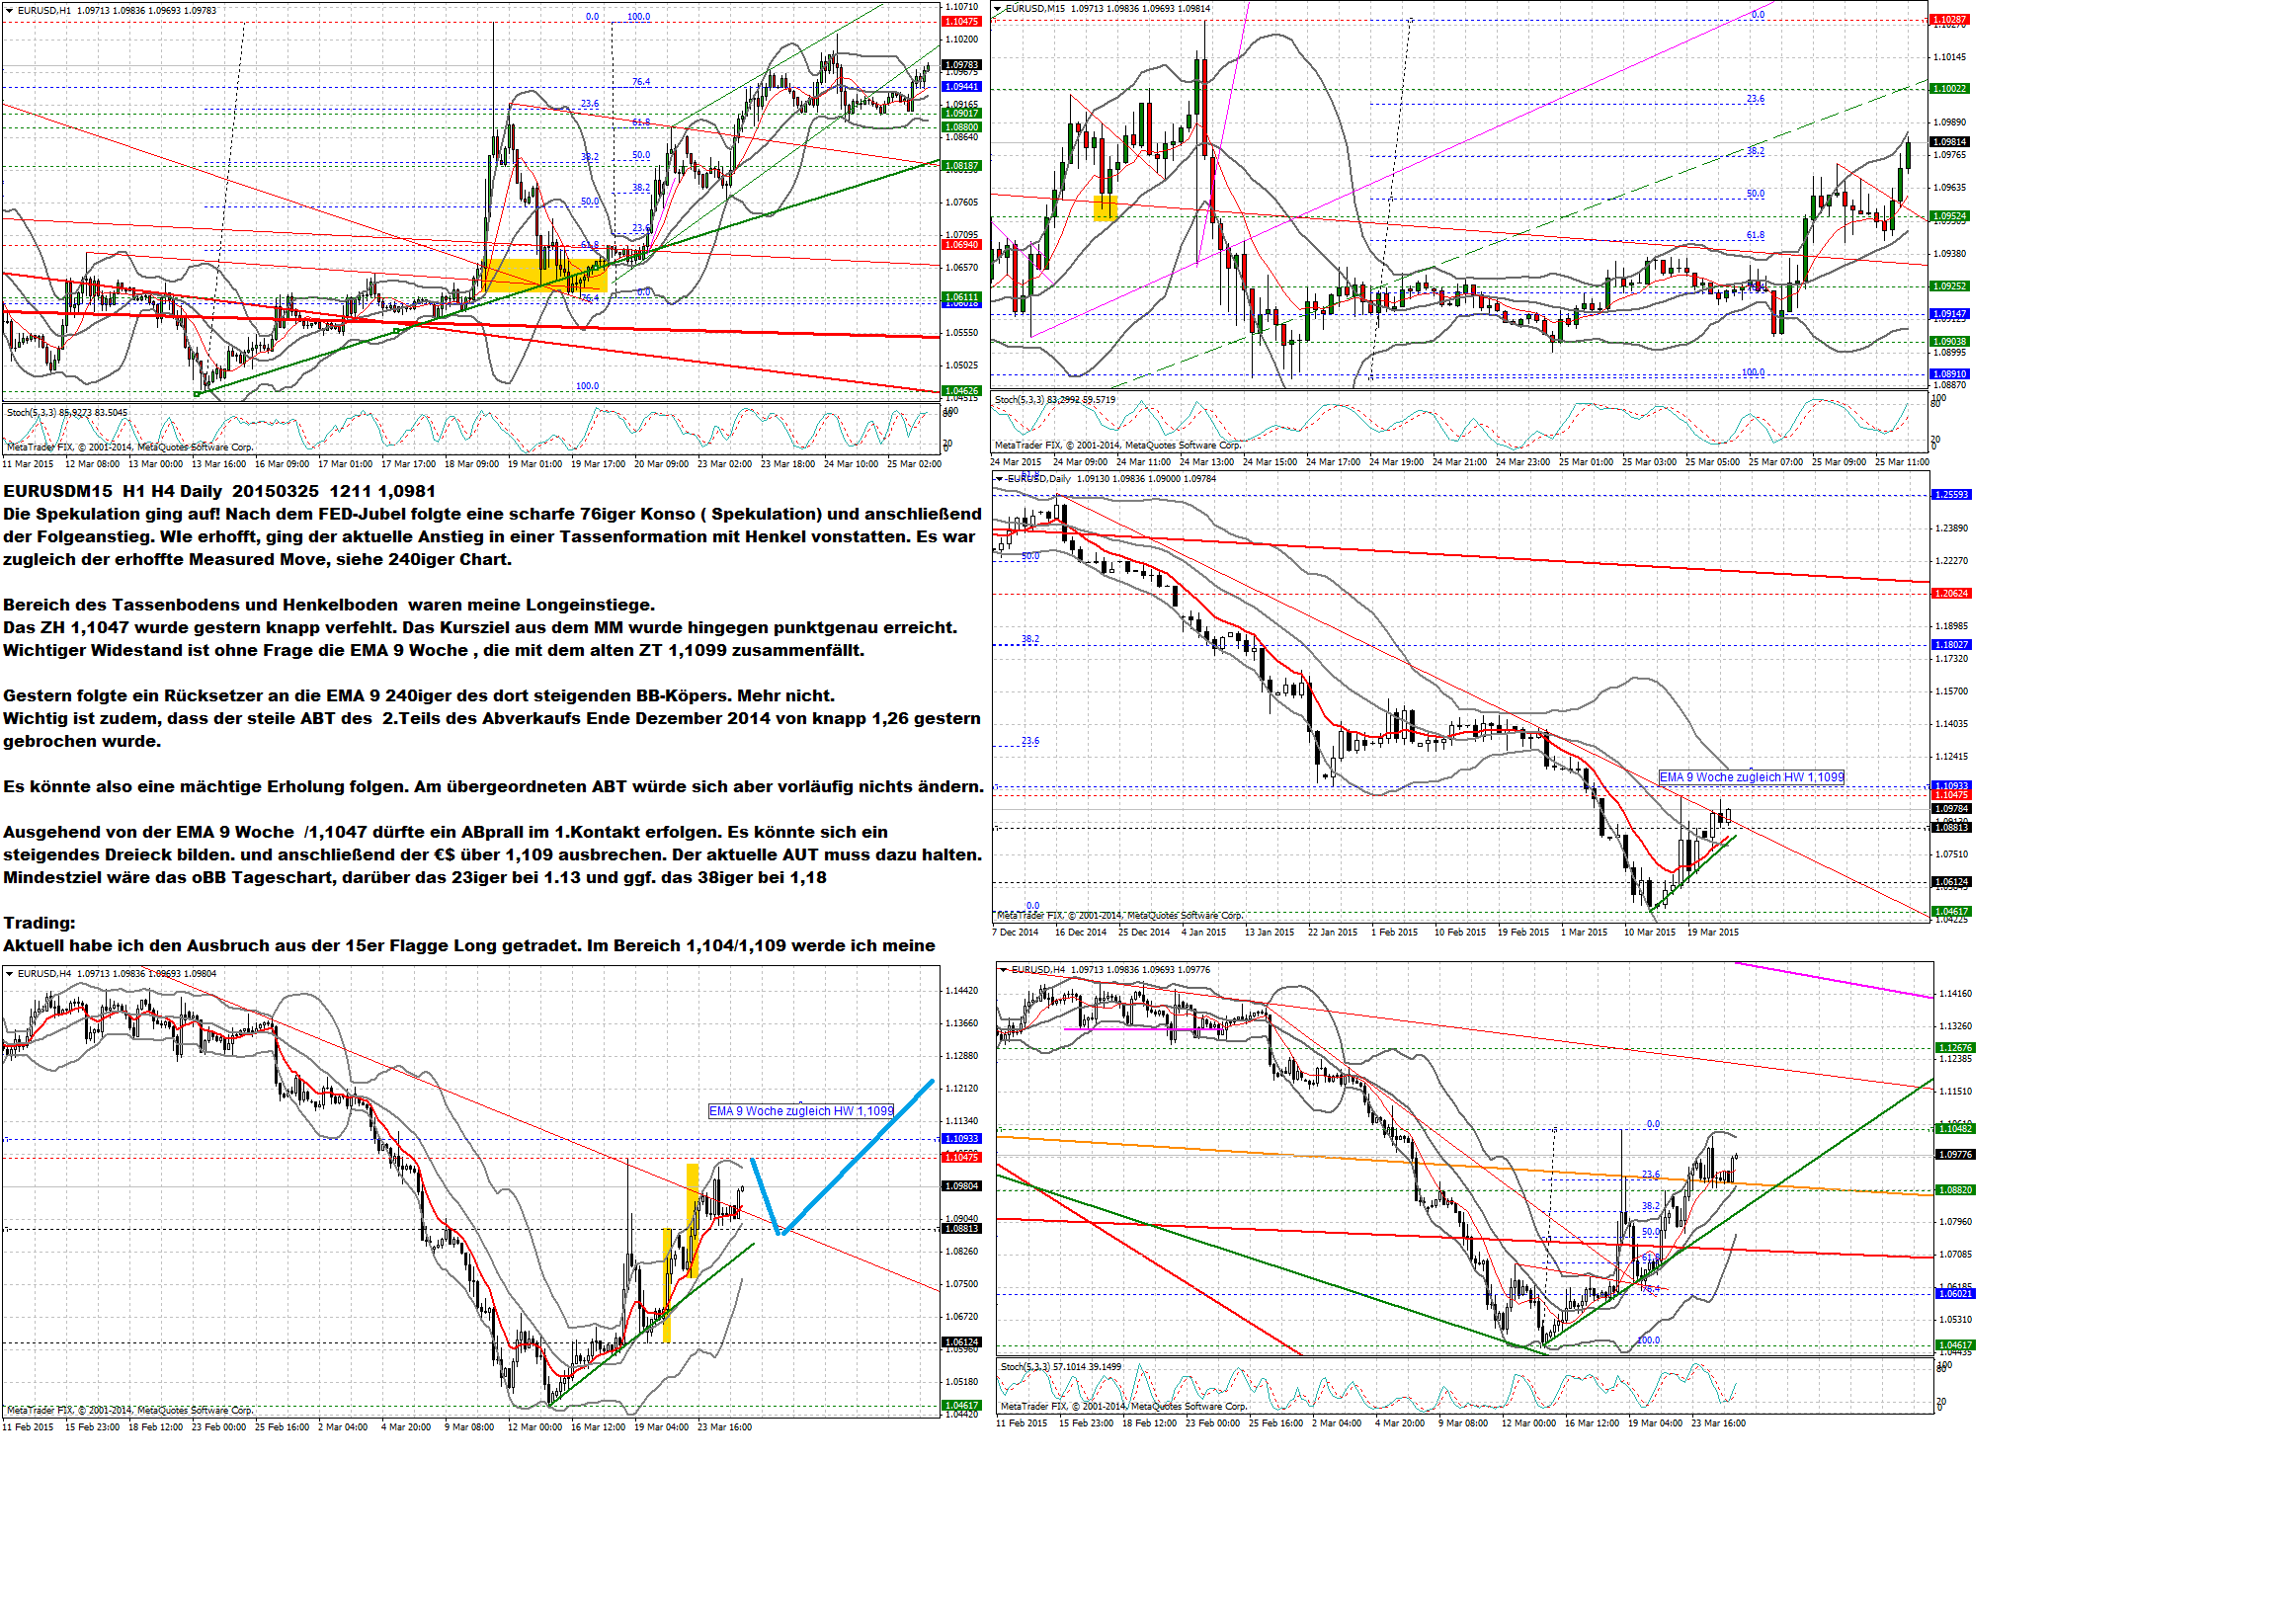Click the blue 1.18027 price label in Daily chart

pos(1951,645)
